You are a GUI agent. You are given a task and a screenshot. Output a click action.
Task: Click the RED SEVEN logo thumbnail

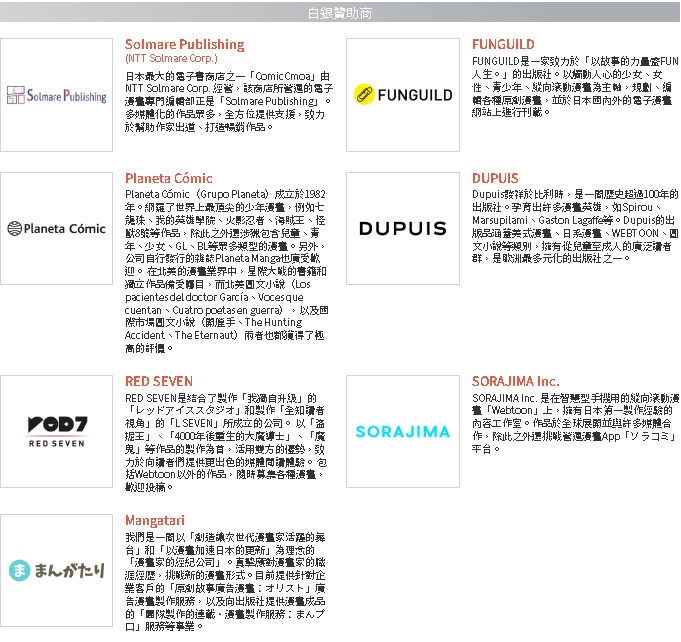pos(56,431)
